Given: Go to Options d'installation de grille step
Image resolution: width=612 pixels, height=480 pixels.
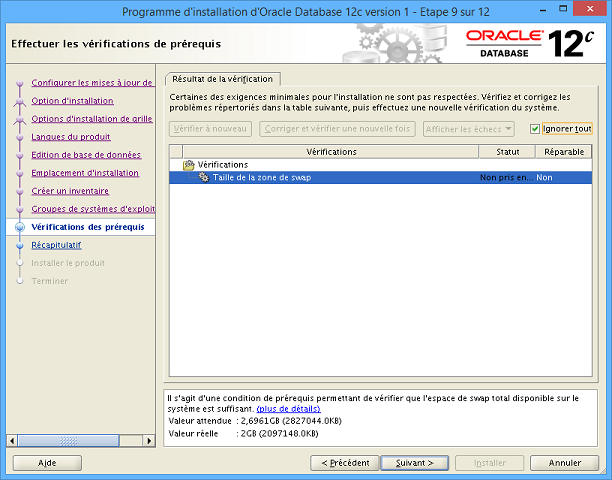Looking at the screenshot, I should (x=92, y=119).
